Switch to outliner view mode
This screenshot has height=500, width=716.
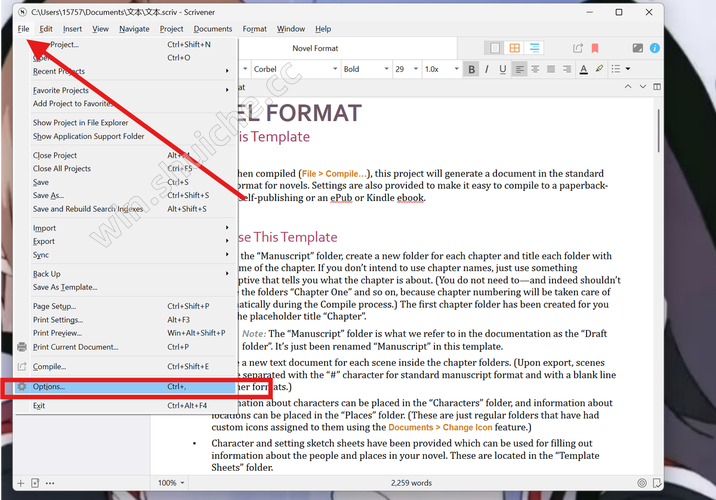tap(534, 48)
